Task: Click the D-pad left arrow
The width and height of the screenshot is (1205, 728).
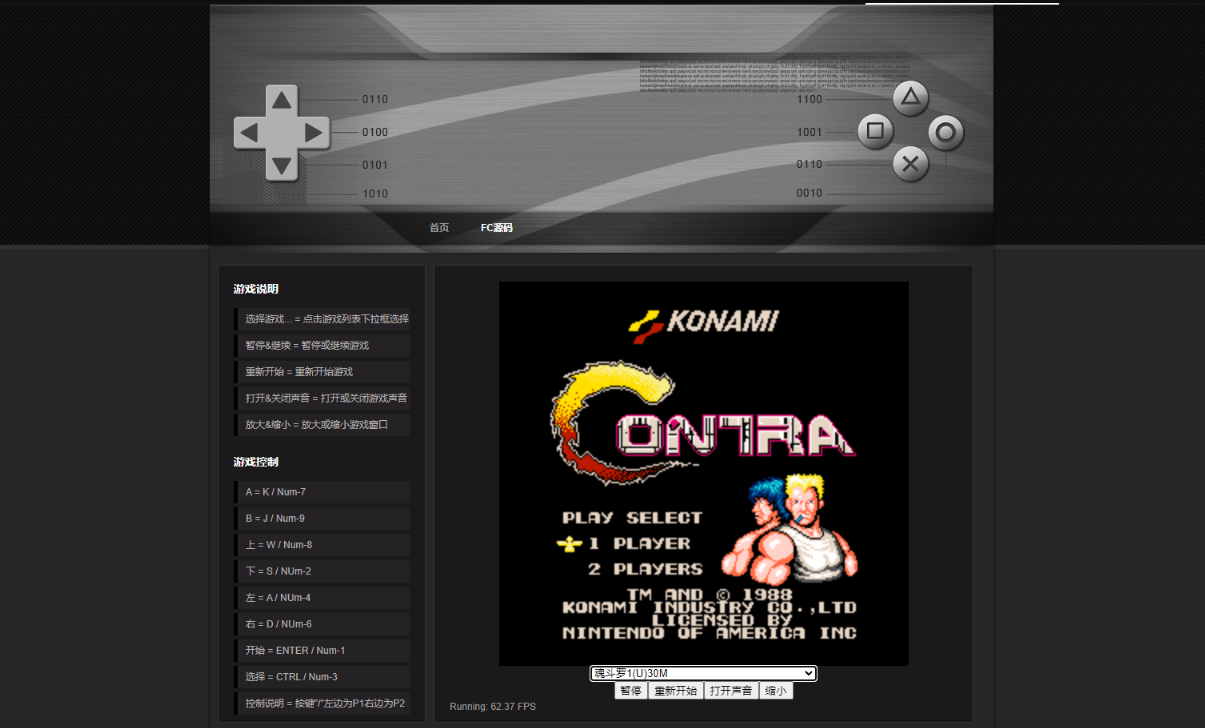Action: [x=249, y=132]
